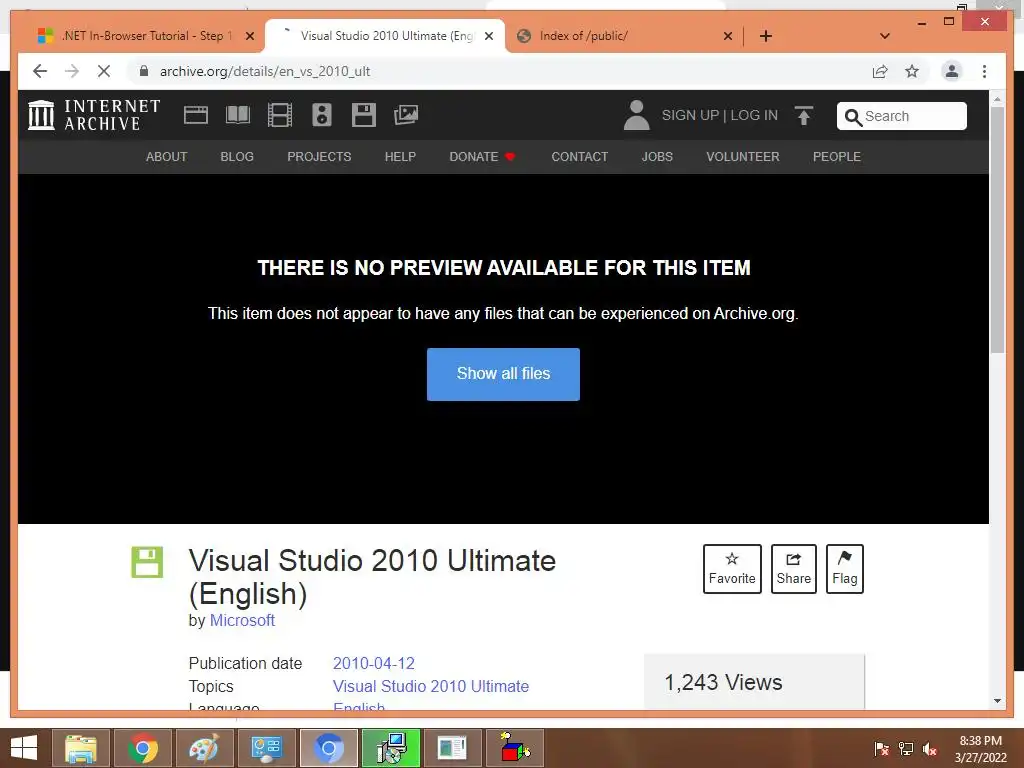Open the Internet Archive home logo
The width and height of the screenshot is (1024, 768).
[94, 115]
